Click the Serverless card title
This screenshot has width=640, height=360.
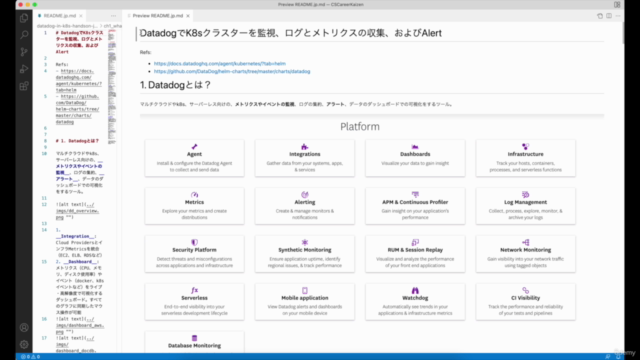tap(194, 298)
